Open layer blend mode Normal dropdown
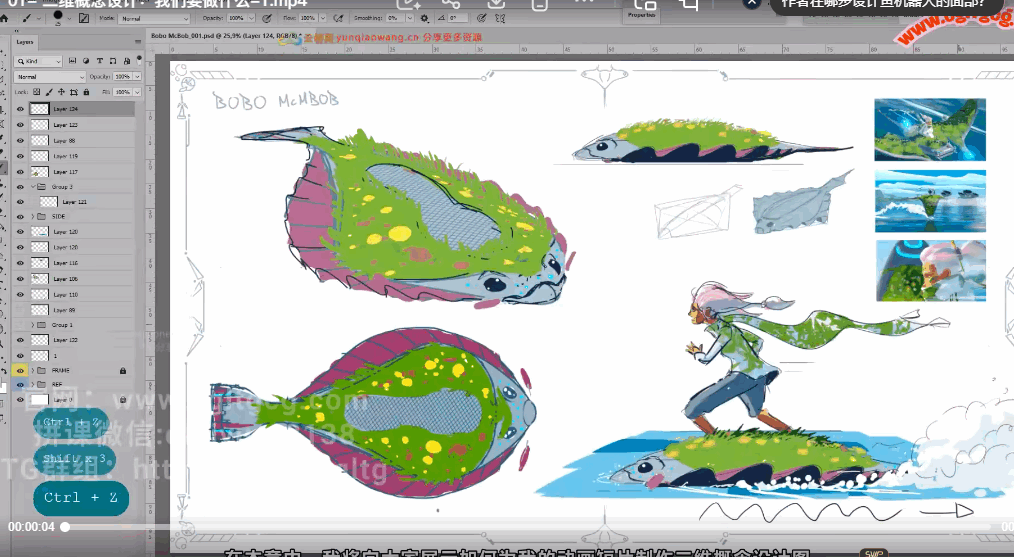The image size is (1014, 557). click(50, 76)
